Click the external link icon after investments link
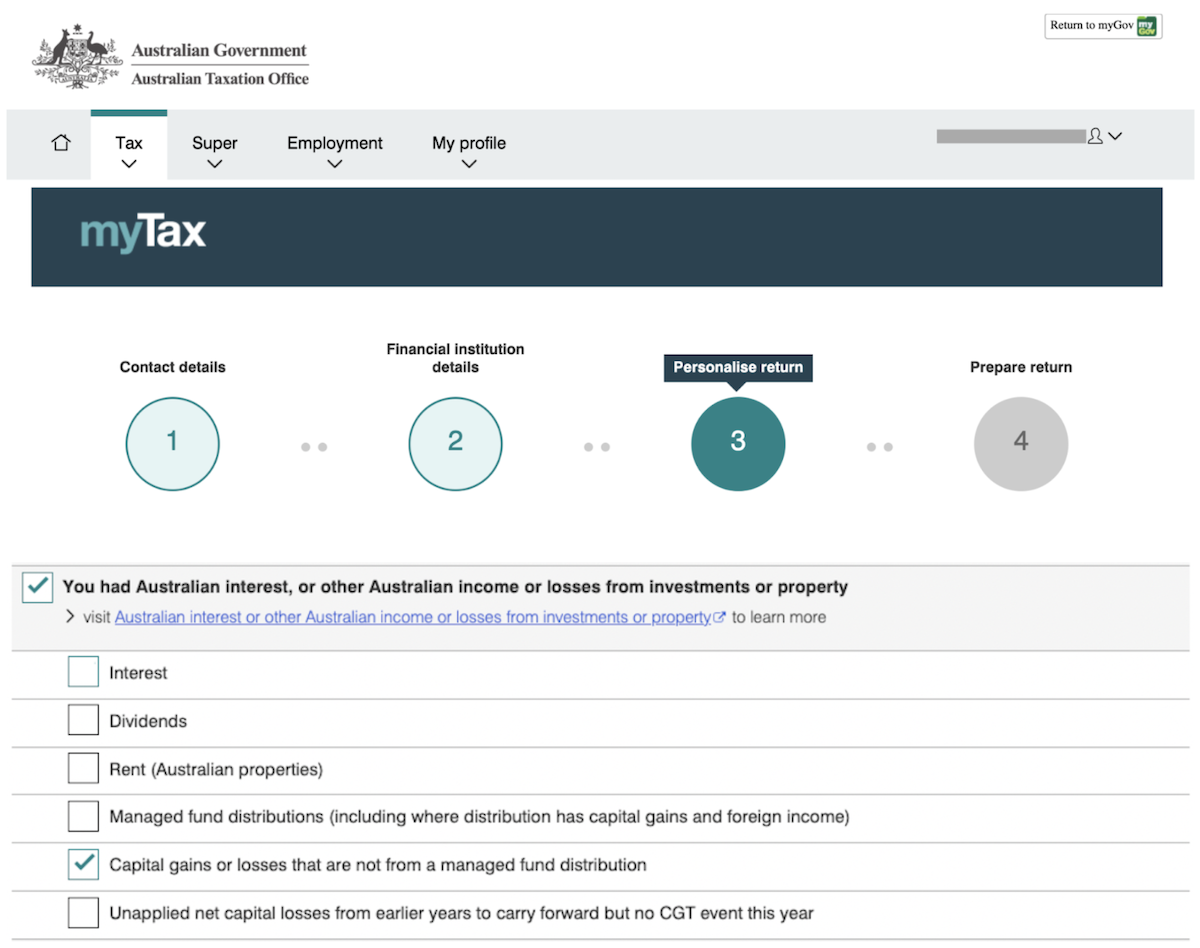This screenshot has width=1200, height=948. 719,617
